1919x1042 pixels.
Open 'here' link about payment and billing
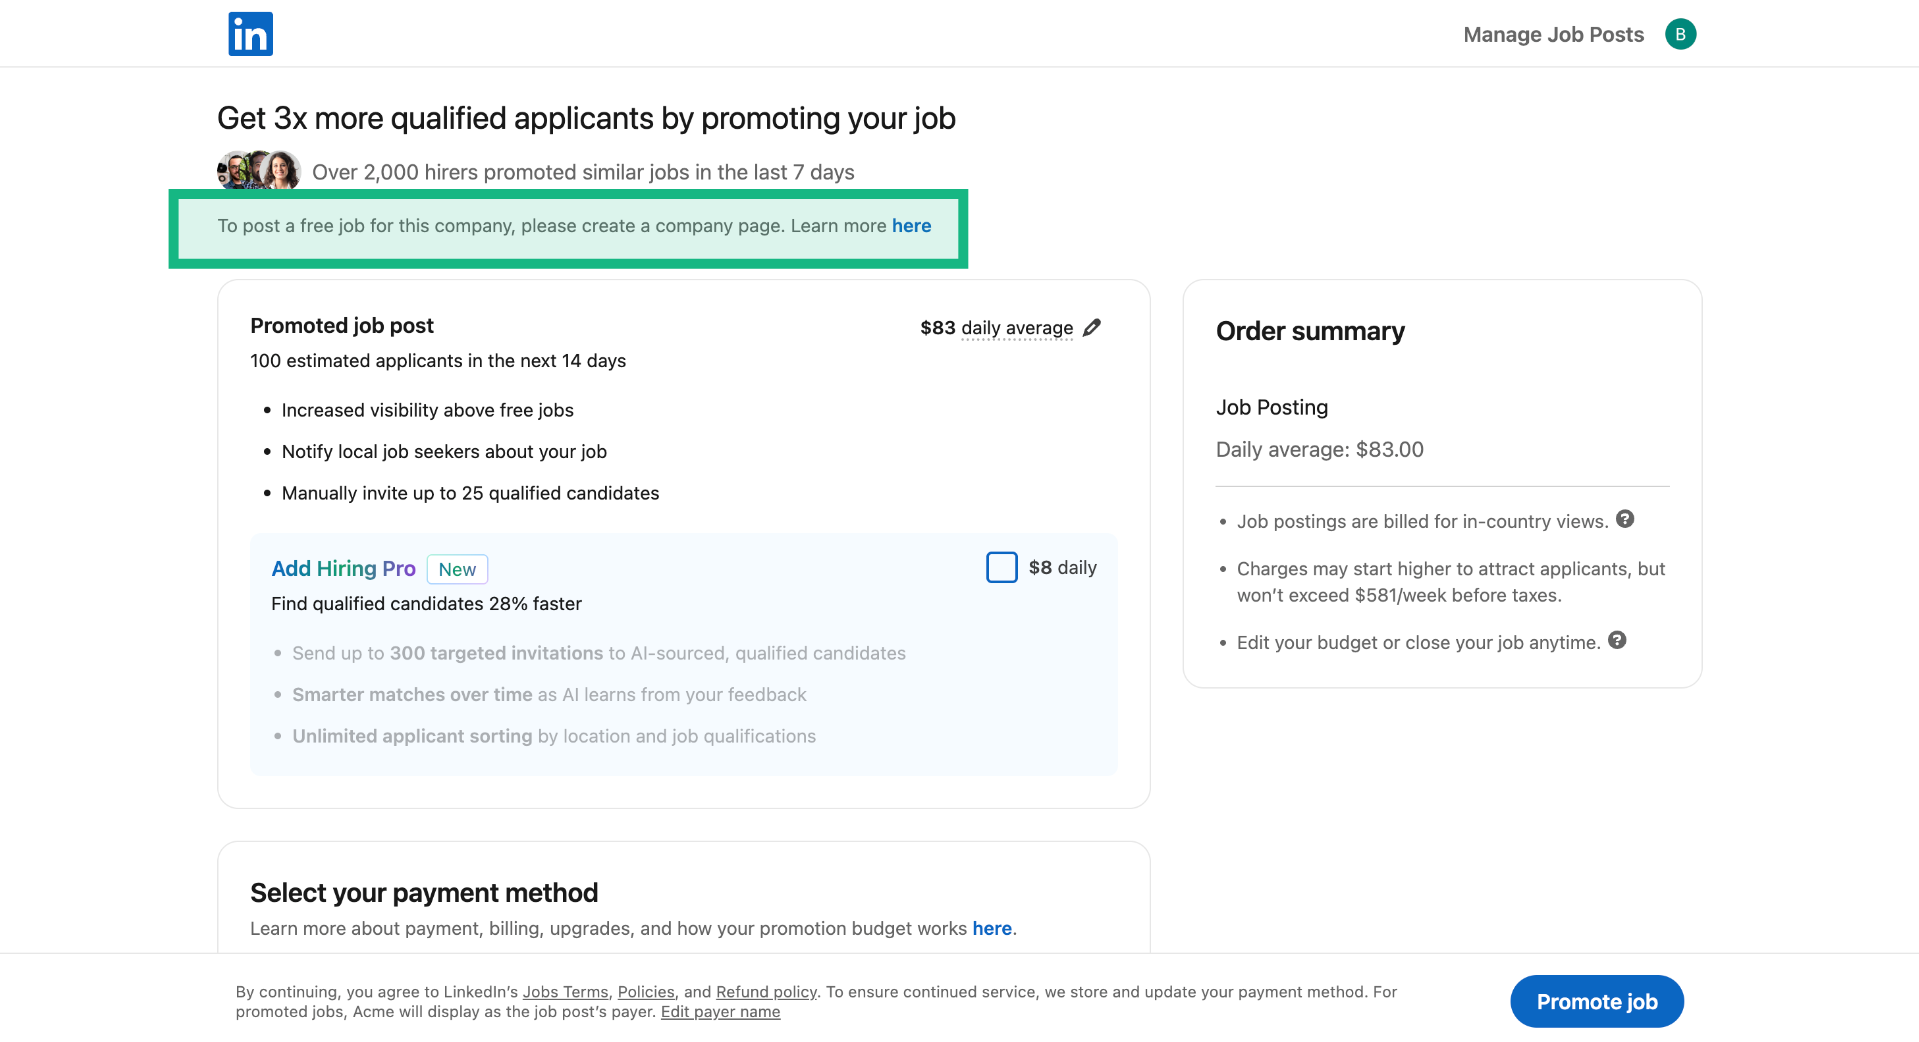coord(991,929)
